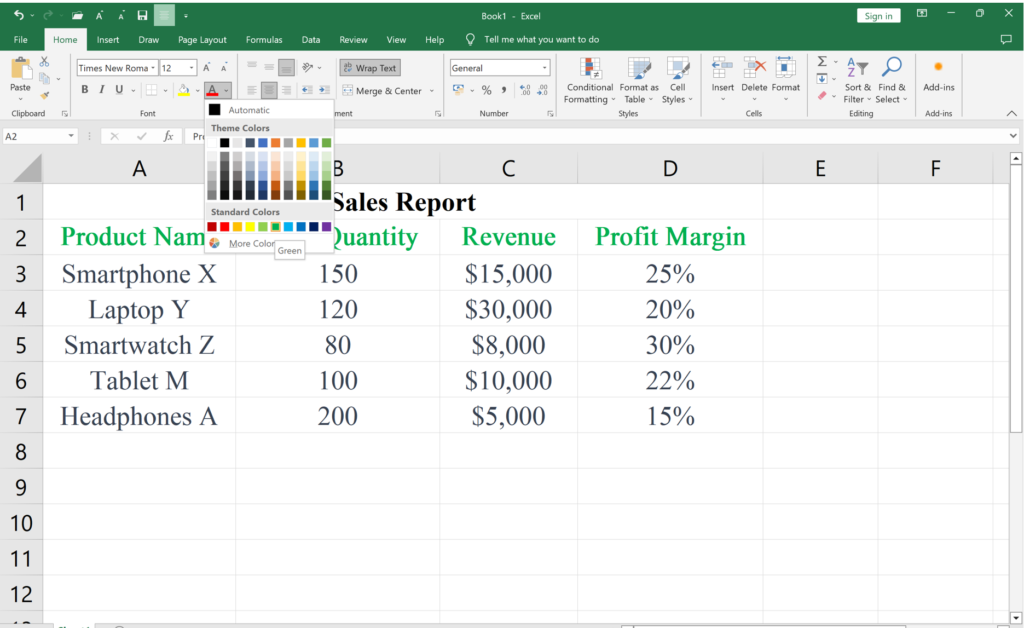The image size is (1024, 628).
Task: Apply percent number format
Action: (x=487, y=89)
